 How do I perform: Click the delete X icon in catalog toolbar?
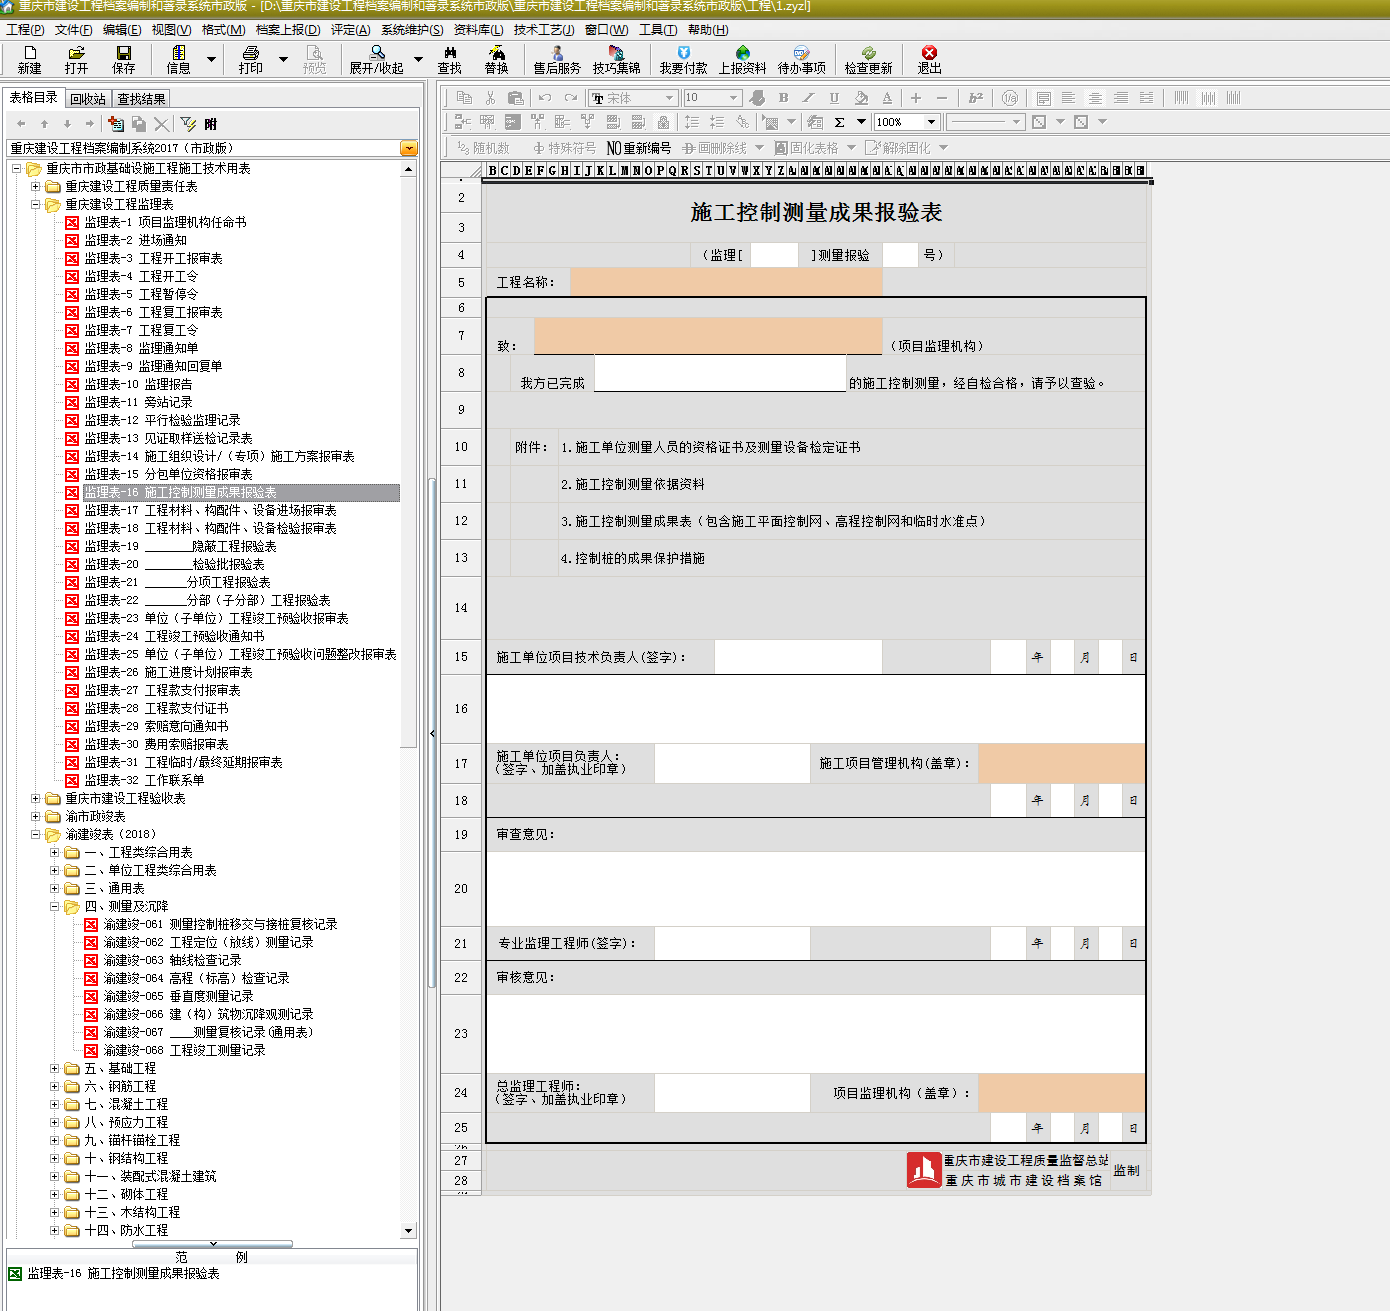tap(161, 124)
